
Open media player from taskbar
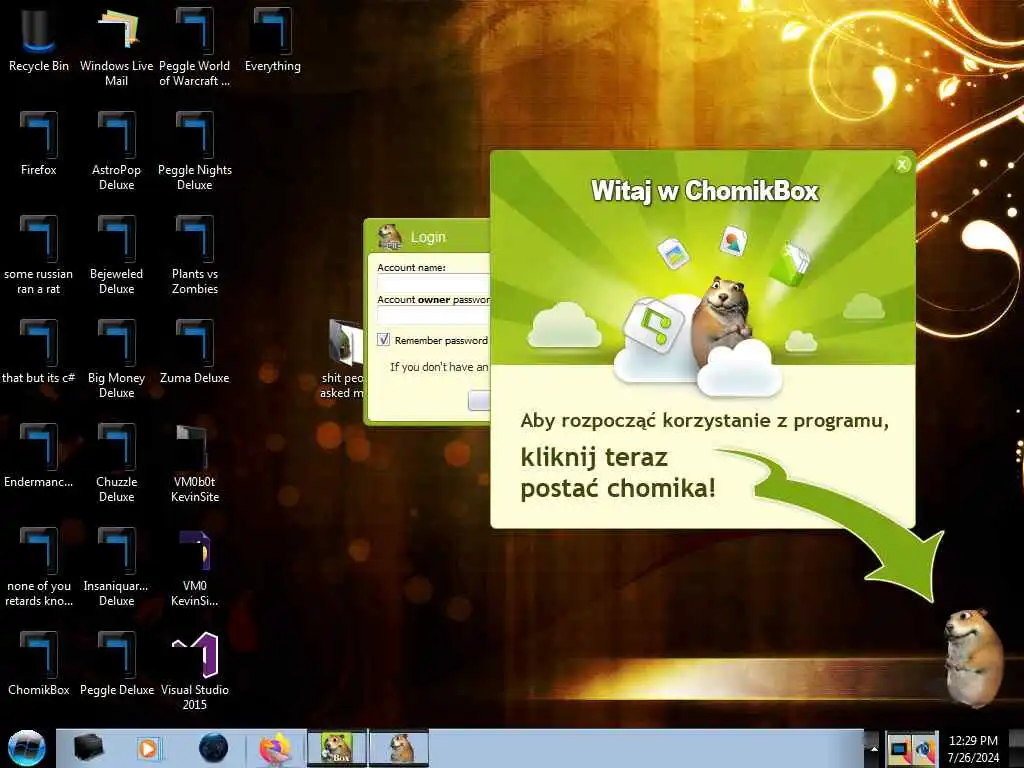click(148, 748)
